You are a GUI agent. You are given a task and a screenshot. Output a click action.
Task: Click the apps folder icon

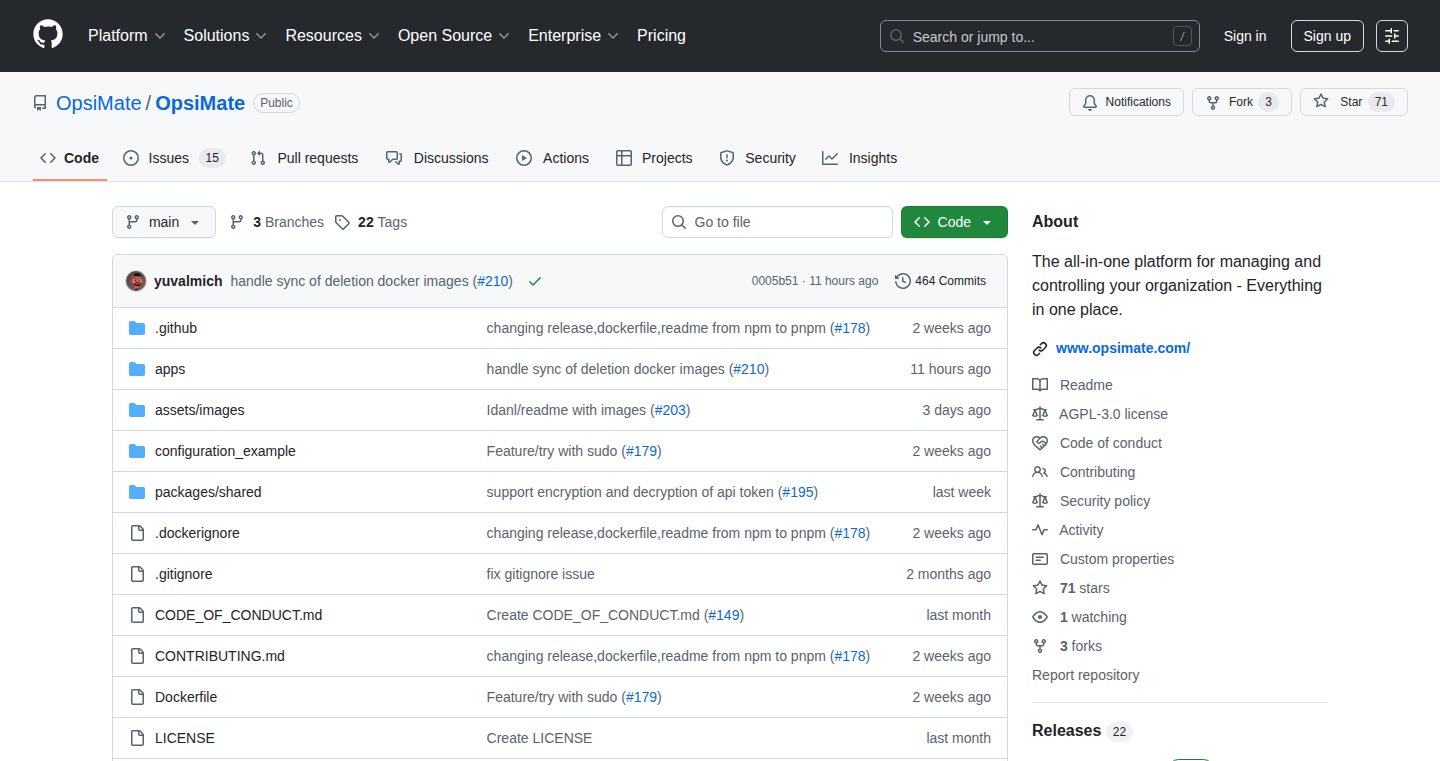pos(137,369)
